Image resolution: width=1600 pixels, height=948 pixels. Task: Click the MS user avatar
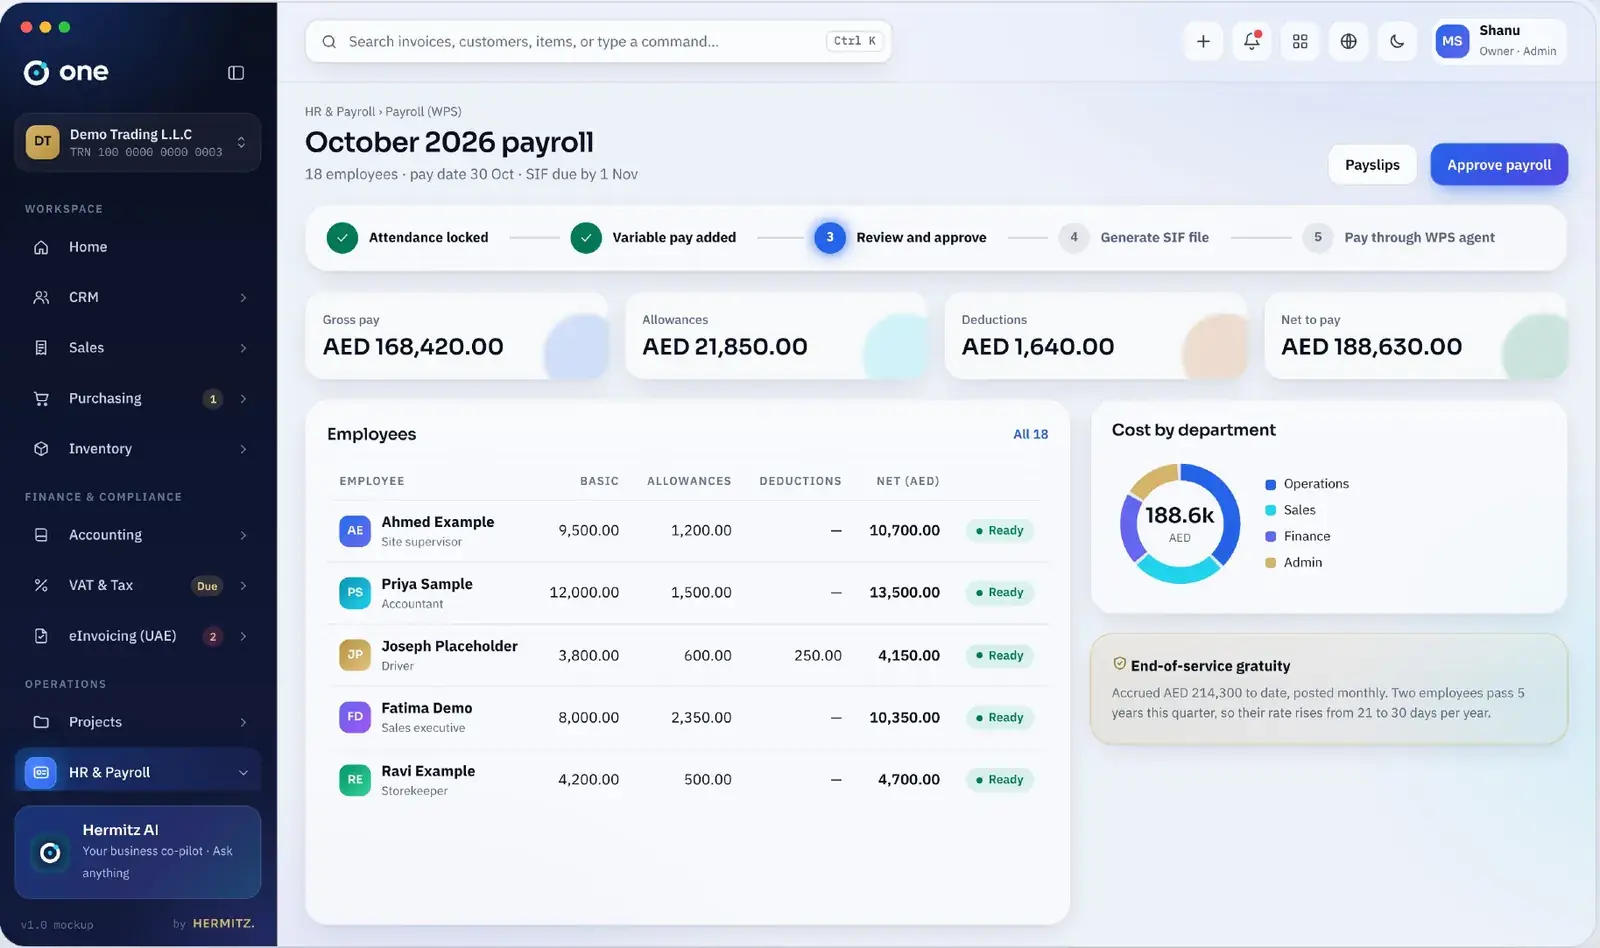(1452, 41)
